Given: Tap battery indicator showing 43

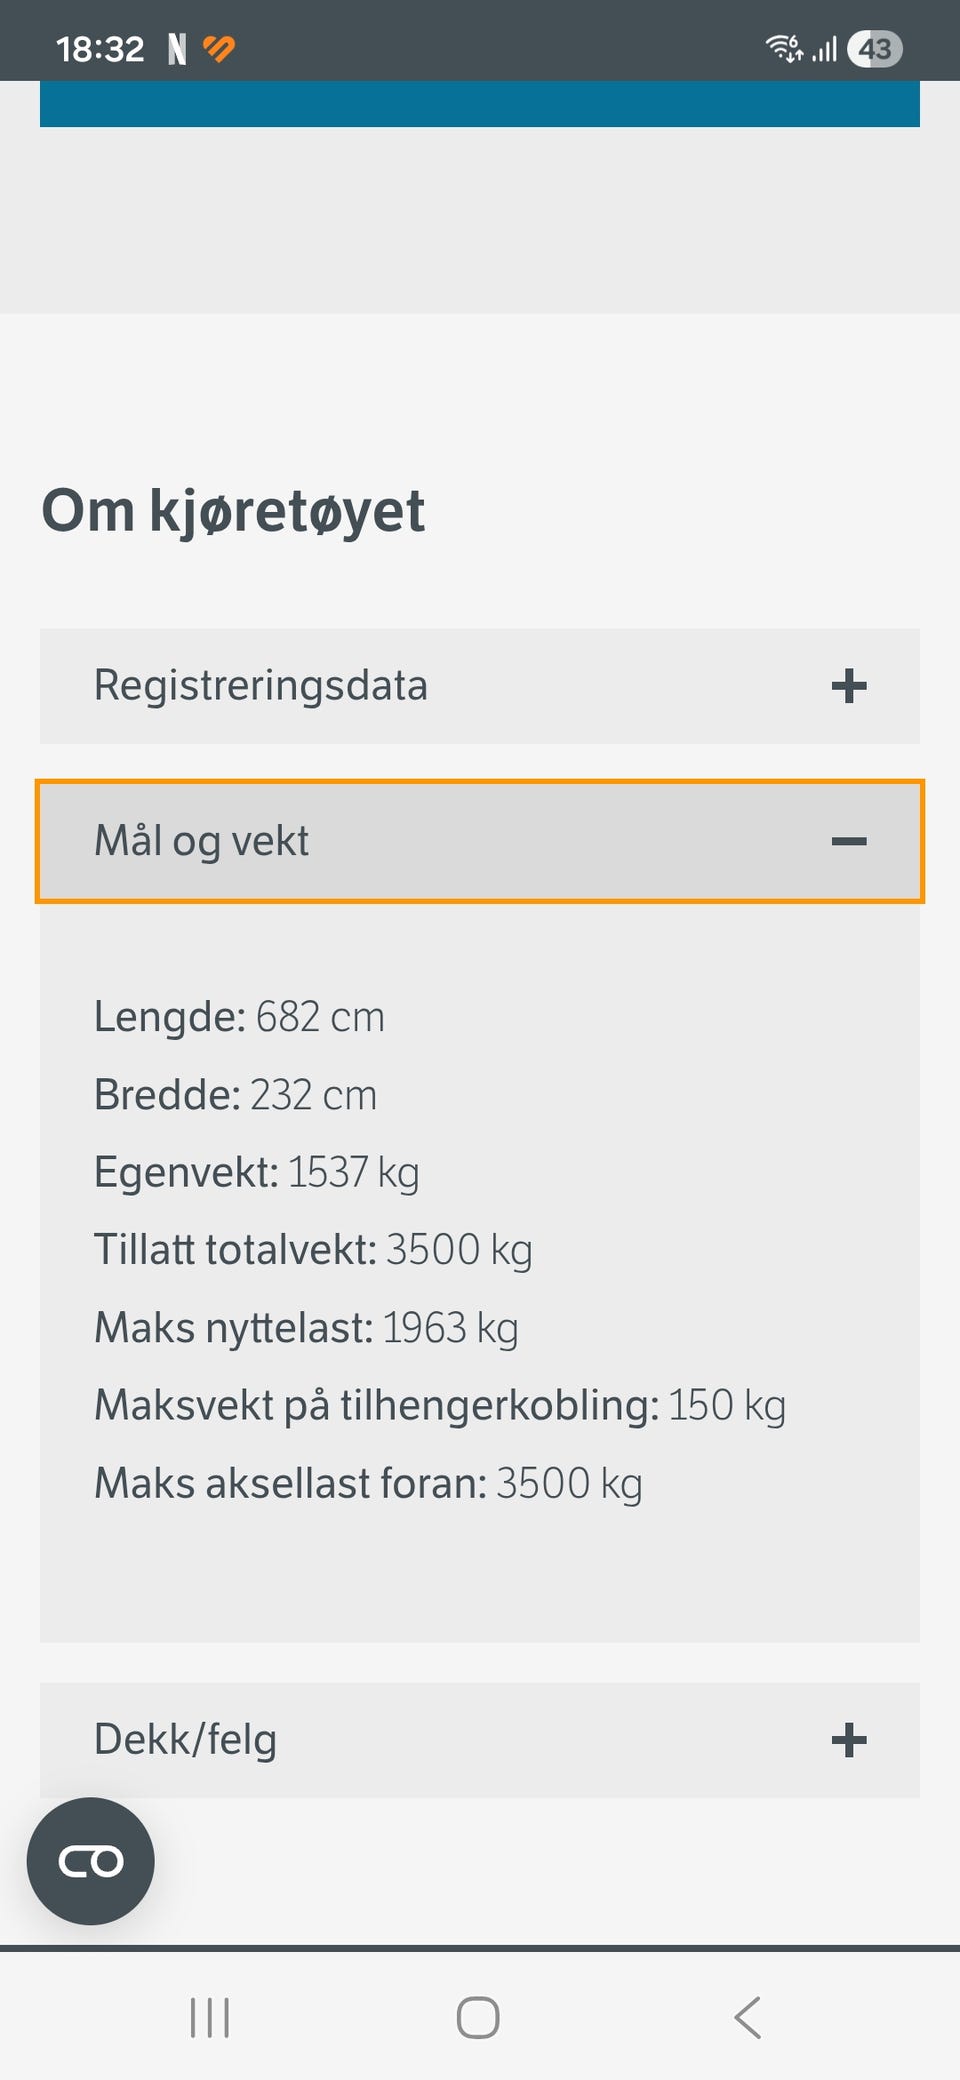Looking at the screenshot, I should coord(874,49).
